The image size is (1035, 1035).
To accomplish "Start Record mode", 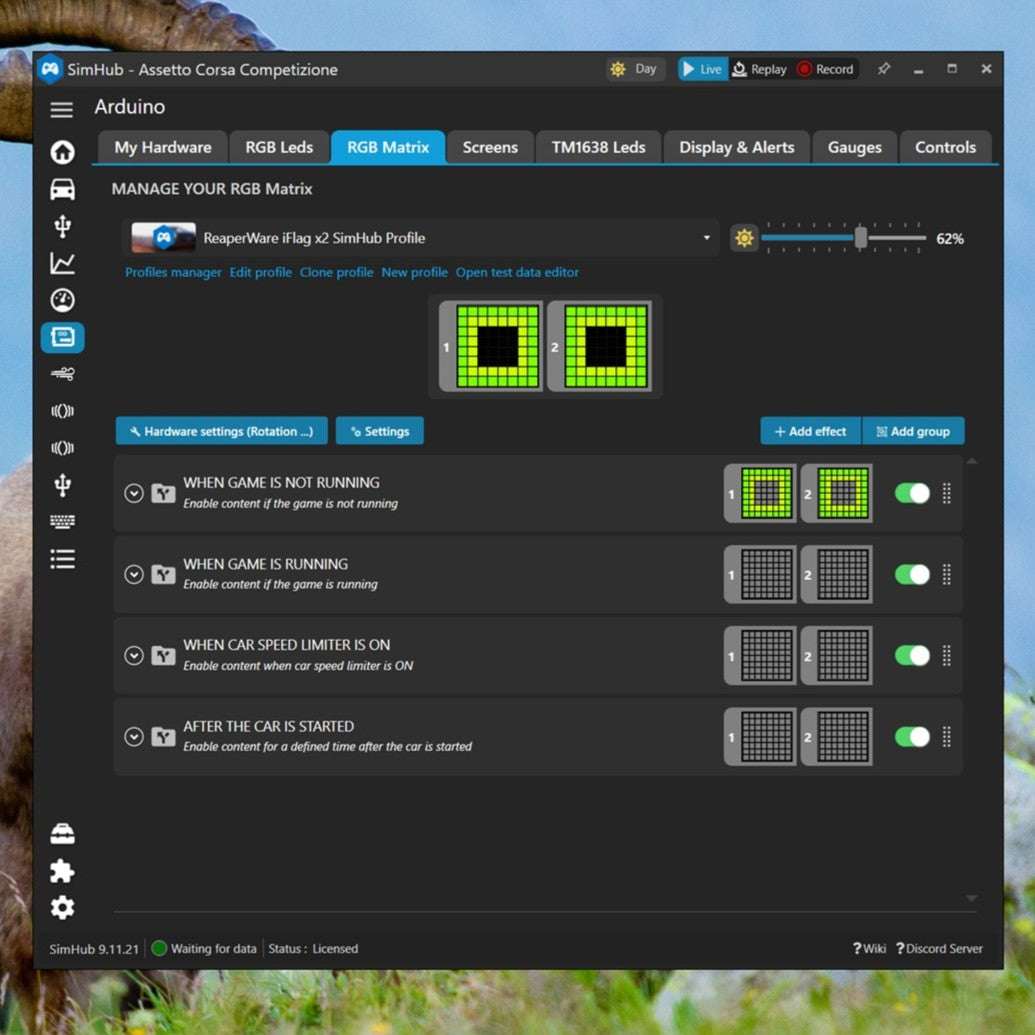I will [825, 69].
